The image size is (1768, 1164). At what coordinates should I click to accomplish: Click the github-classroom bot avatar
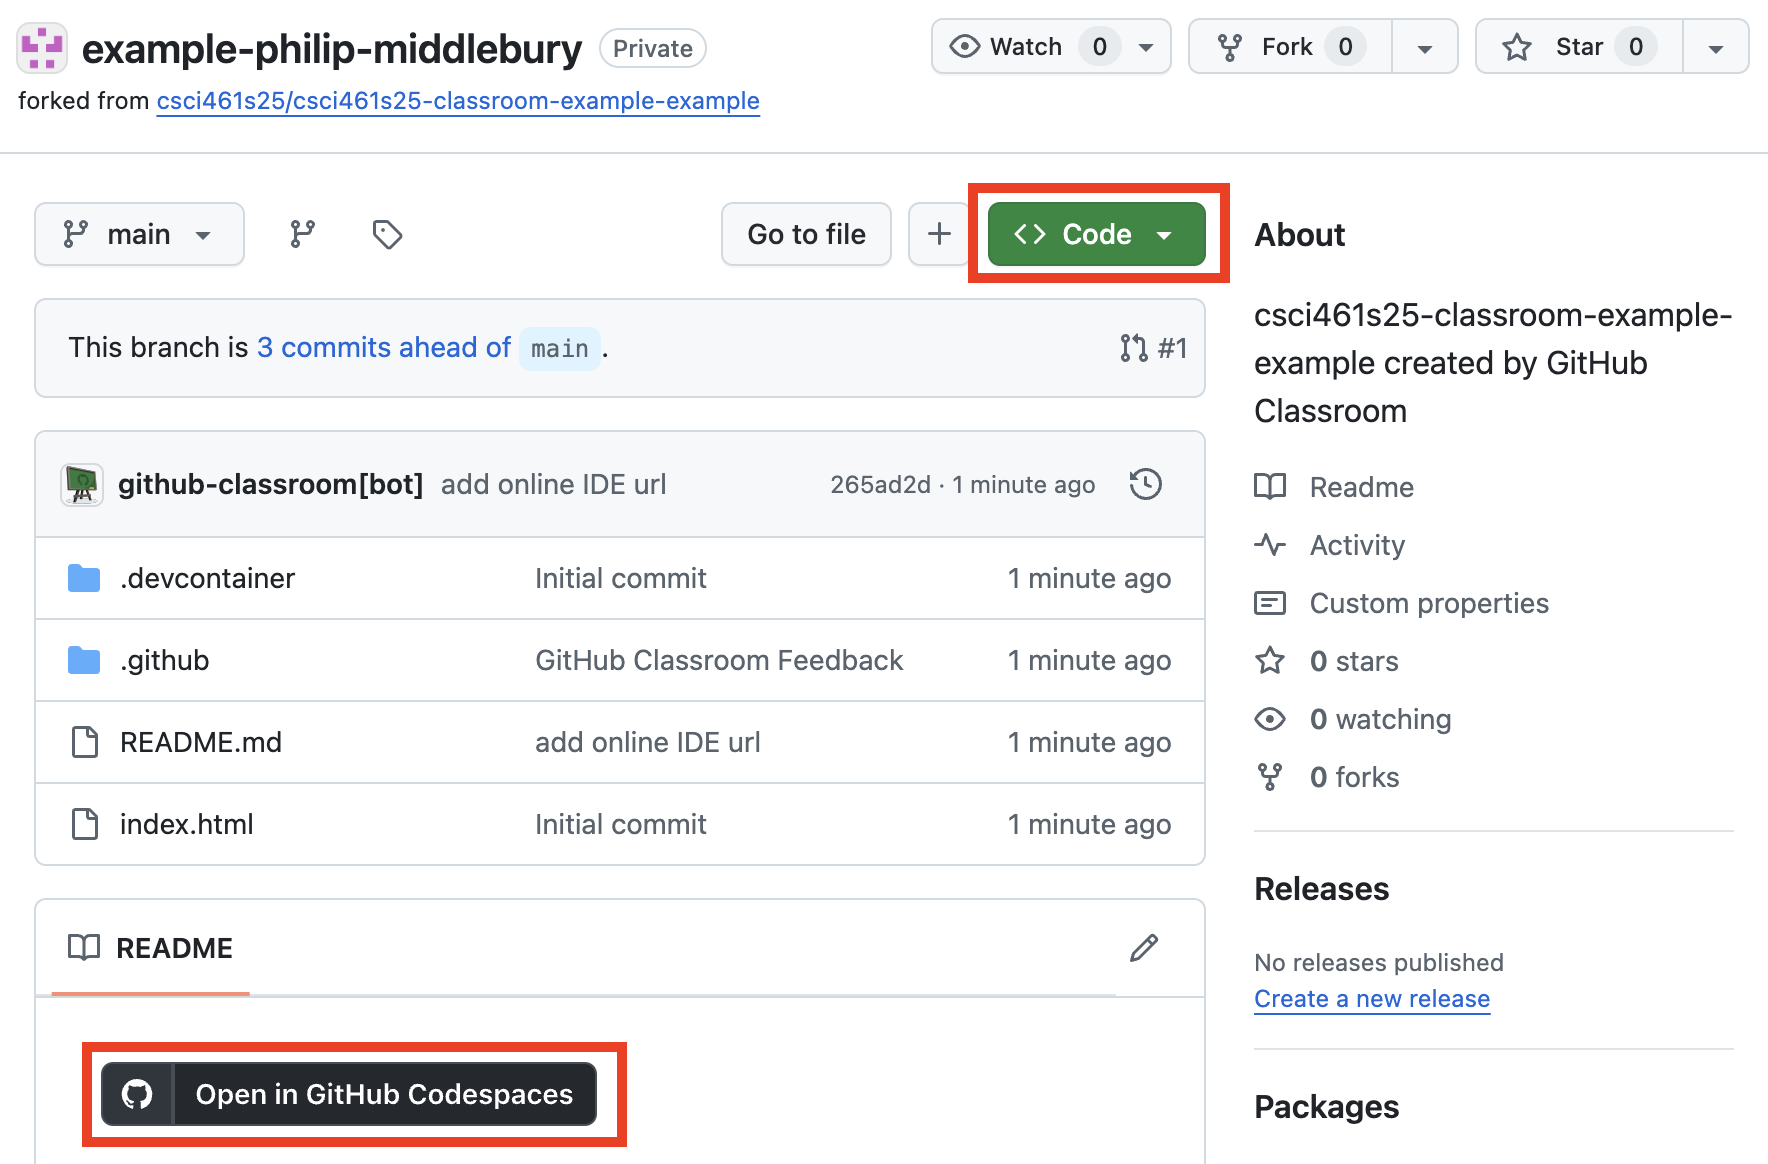tap(82, 485)
